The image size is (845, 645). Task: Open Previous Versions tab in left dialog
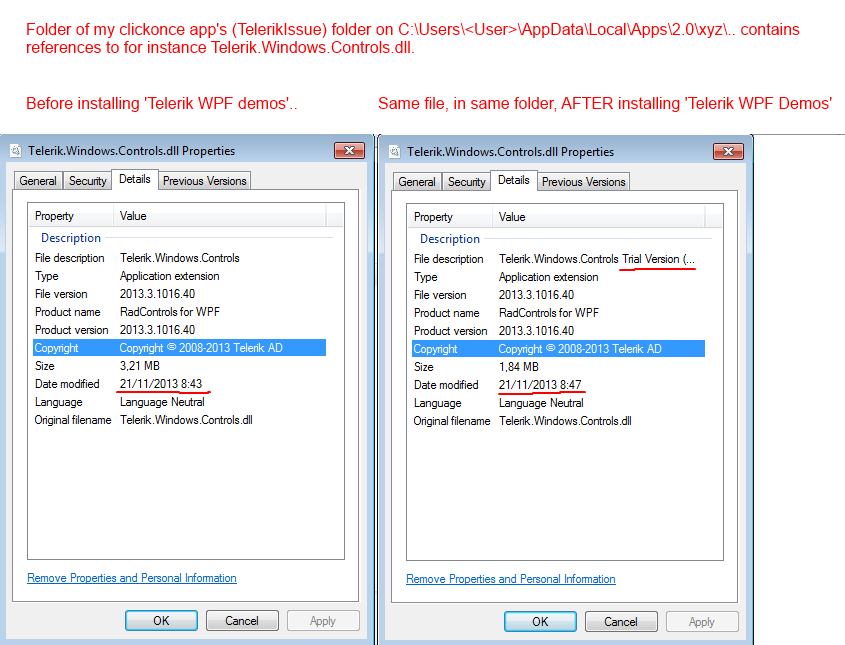(x=205, y=181)
